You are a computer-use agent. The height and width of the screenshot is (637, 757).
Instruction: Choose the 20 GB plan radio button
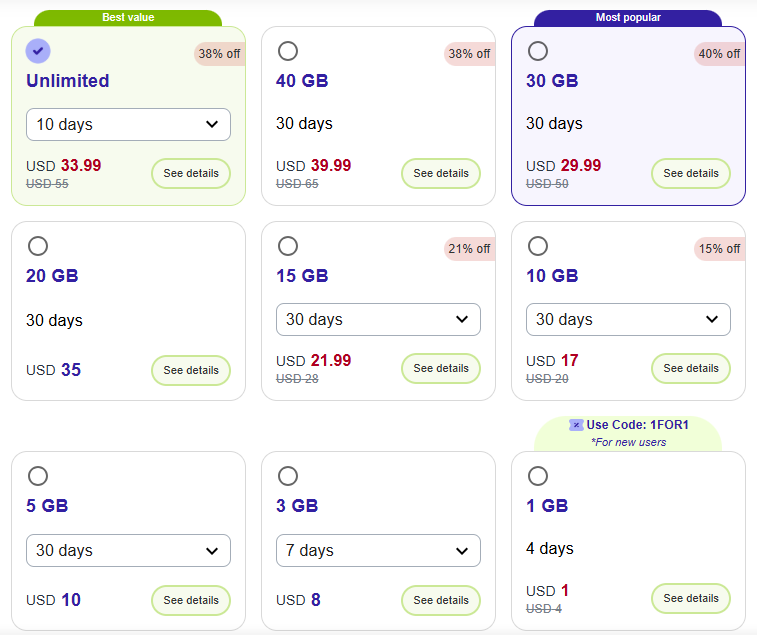coord(38,246)
